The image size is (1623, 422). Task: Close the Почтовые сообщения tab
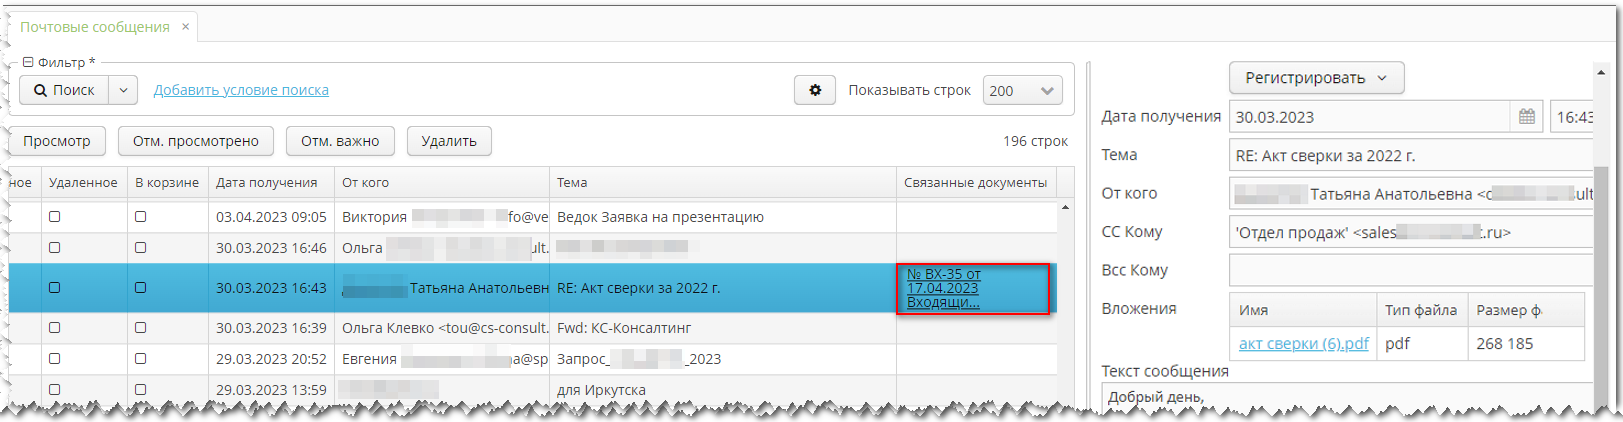click(x=185, y=27)
